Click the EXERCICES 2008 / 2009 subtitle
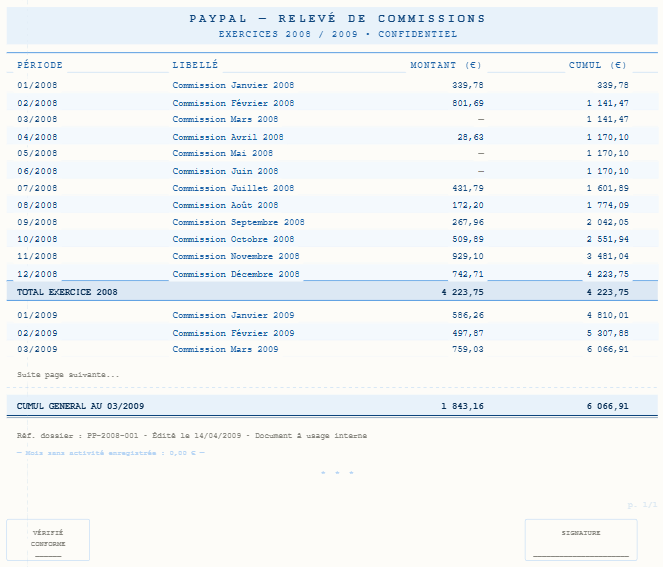Image resolution: width=663 pixels, height=567 pixels. (337, 34)
